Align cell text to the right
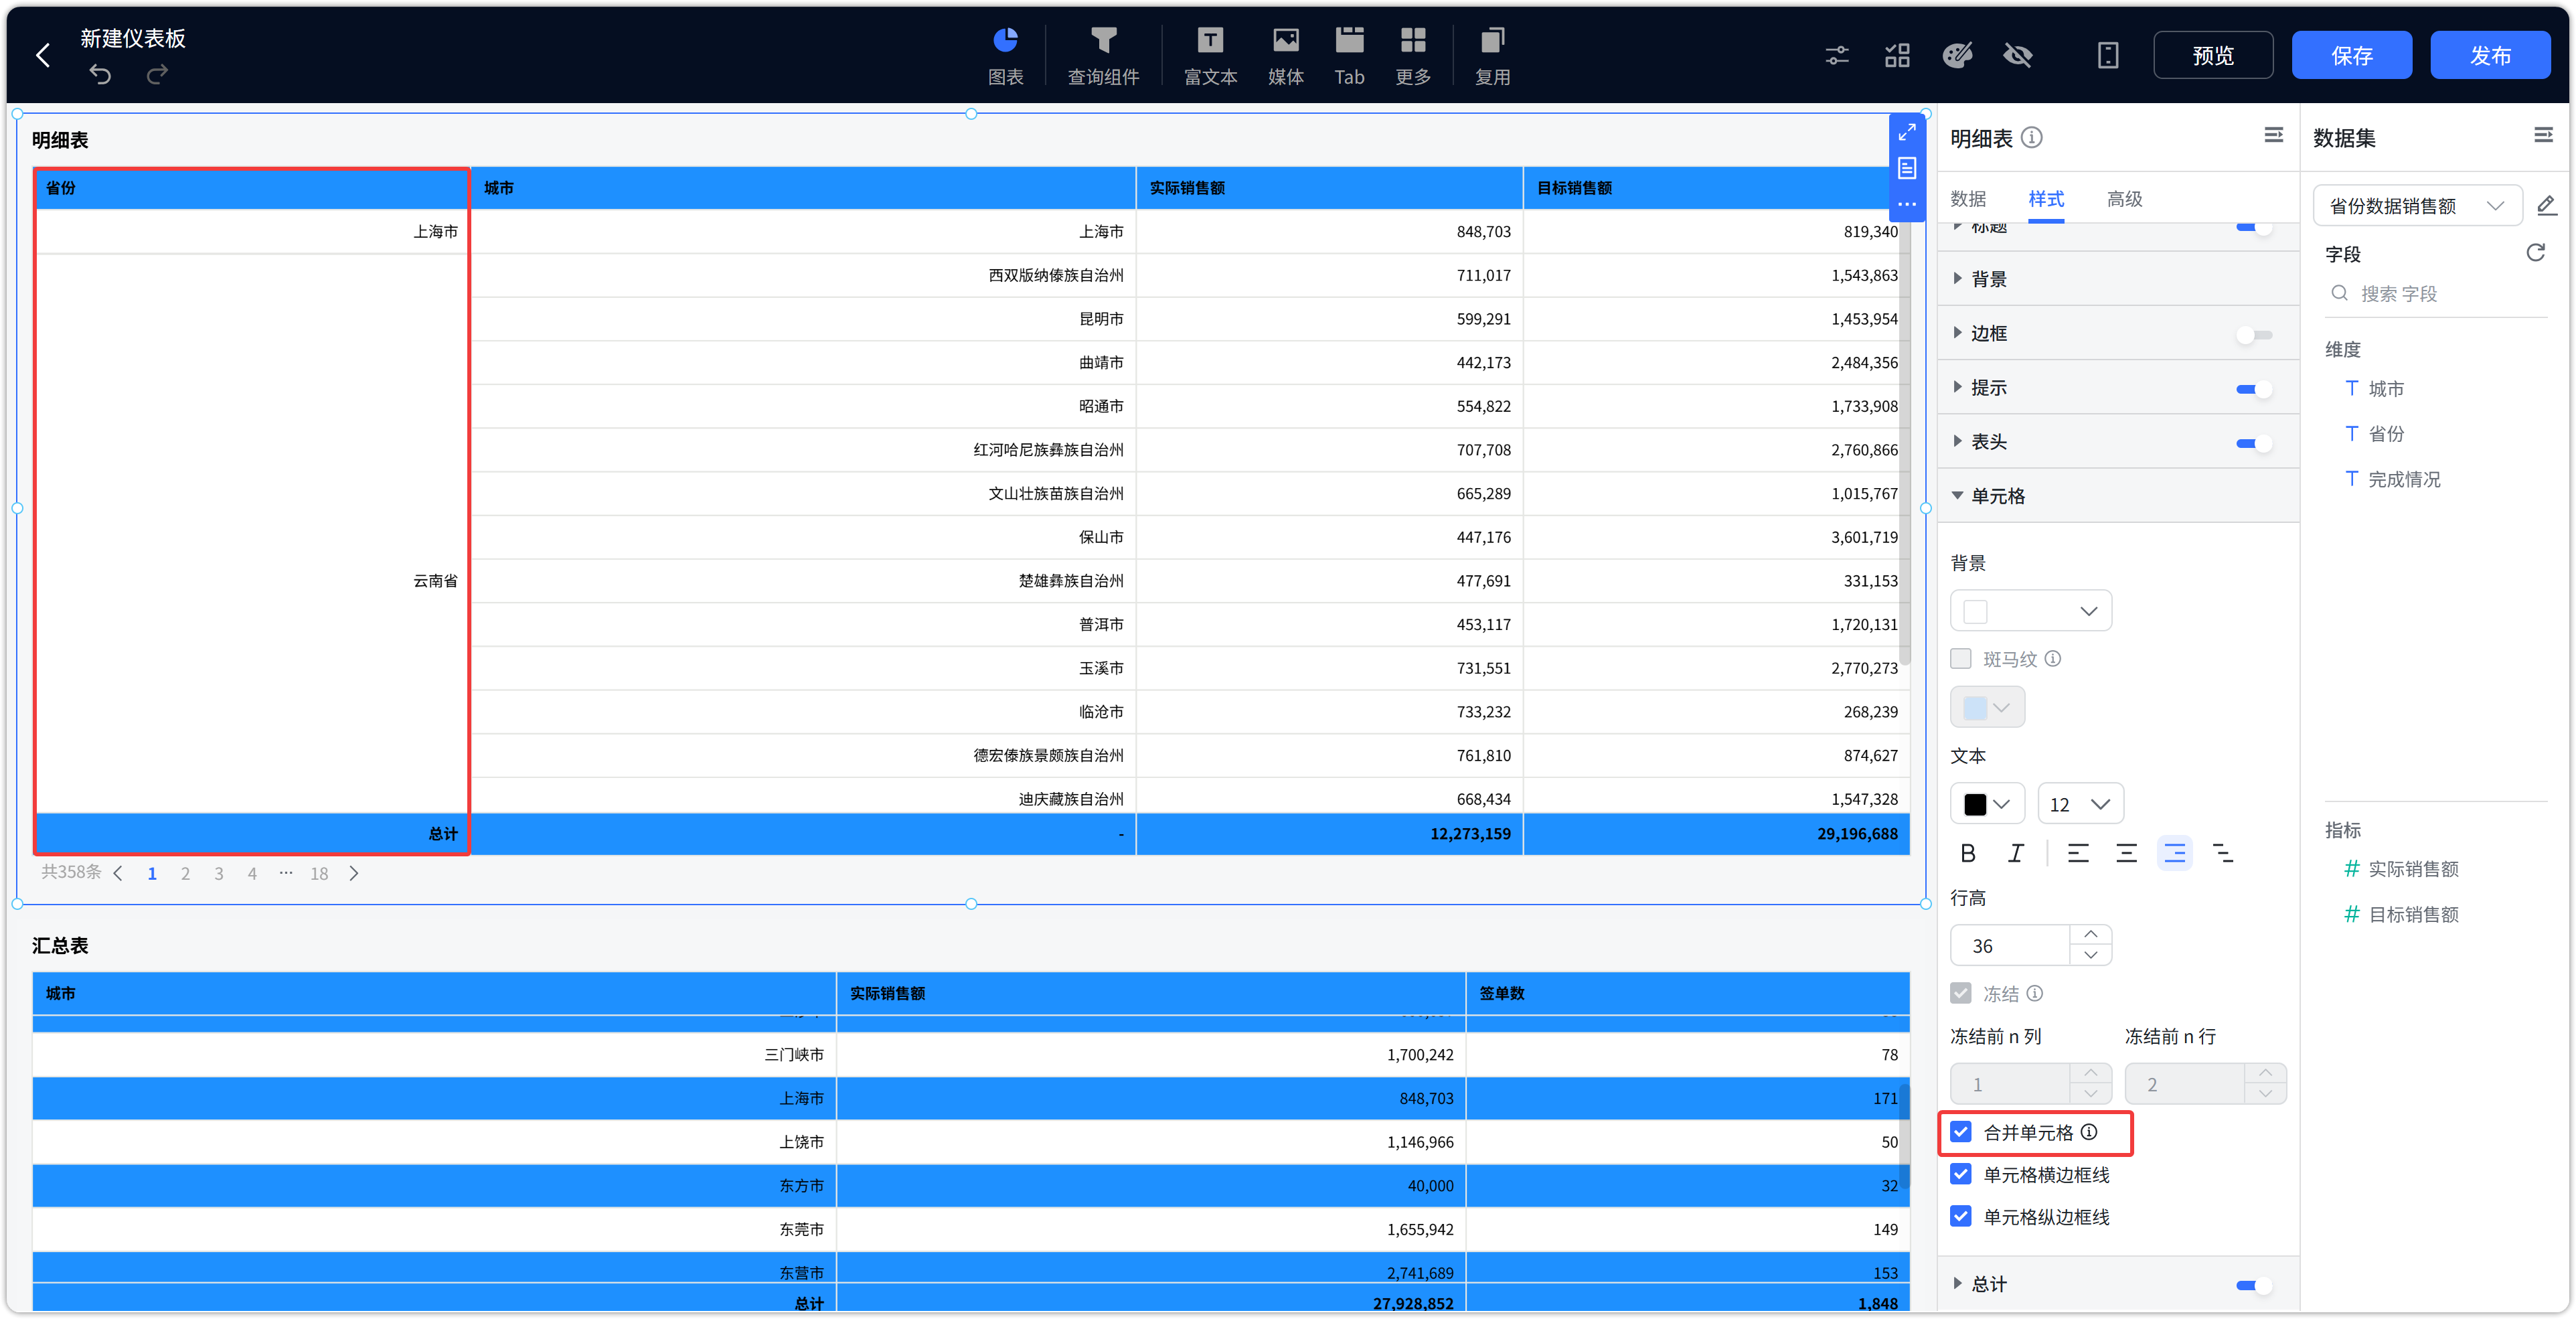Screen dimensions: 2576x1319 pos(2174,853)
